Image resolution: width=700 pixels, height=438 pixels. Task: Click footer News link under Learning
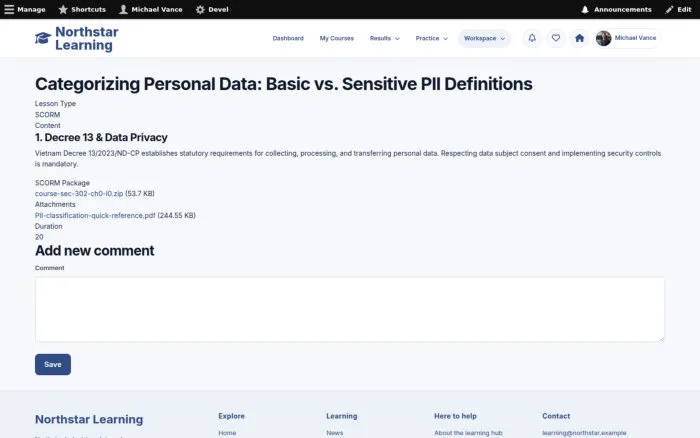(335, 433)
